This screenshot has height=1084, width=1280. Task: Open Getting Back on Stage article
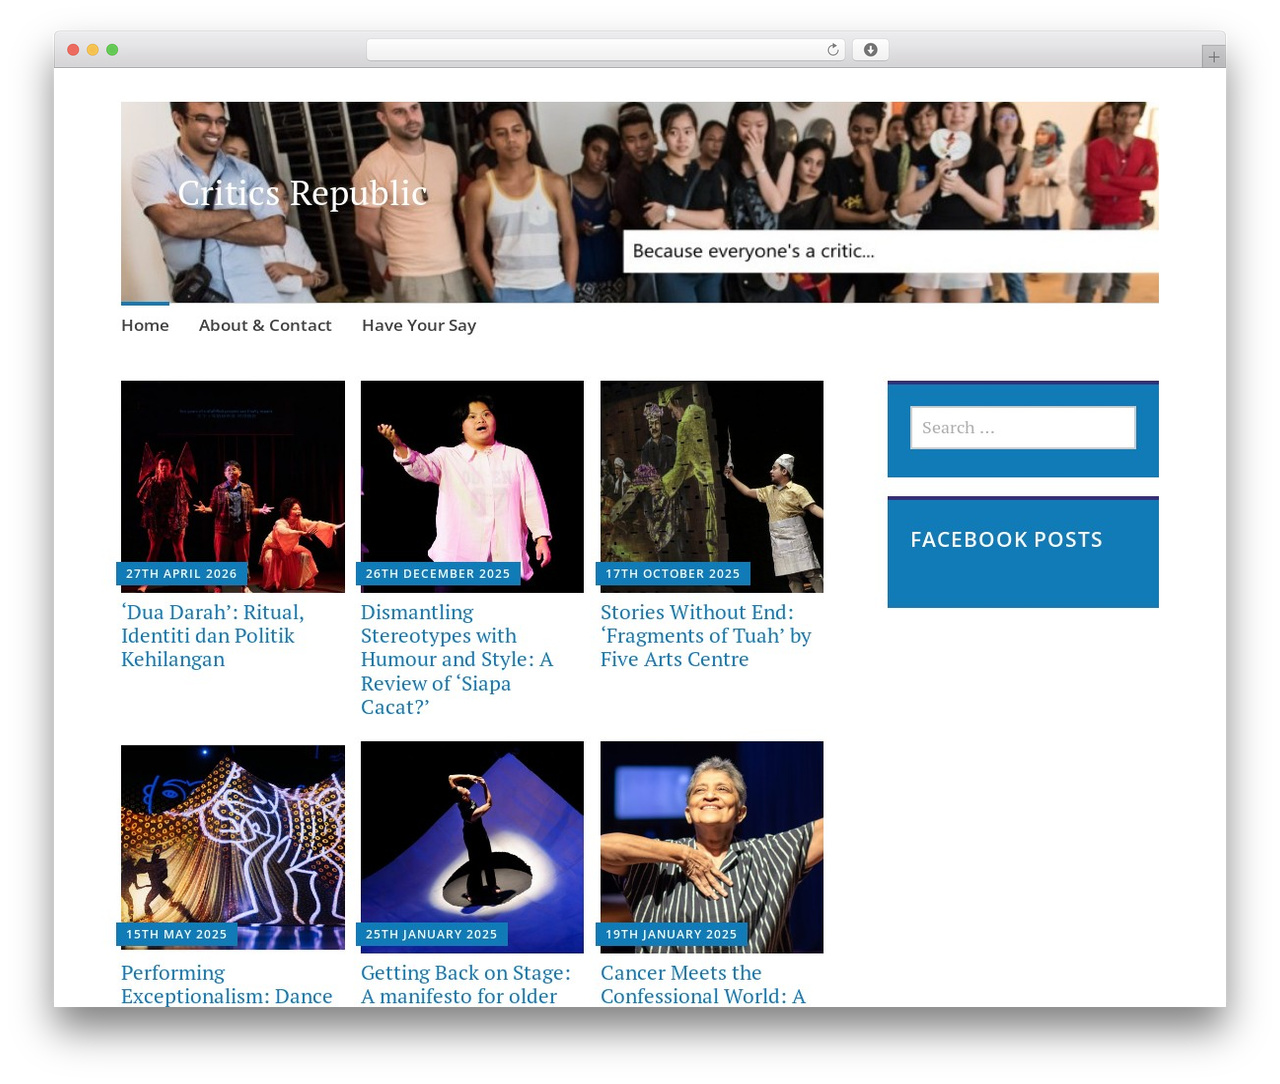tap(466, 984)
